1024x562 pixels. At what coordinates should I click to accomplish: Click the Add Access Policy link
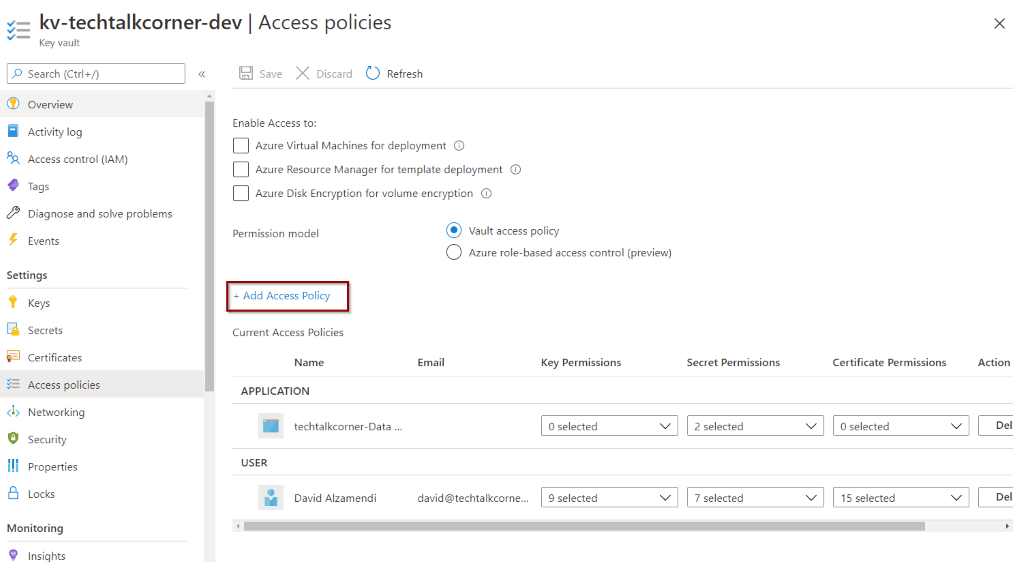282,296
